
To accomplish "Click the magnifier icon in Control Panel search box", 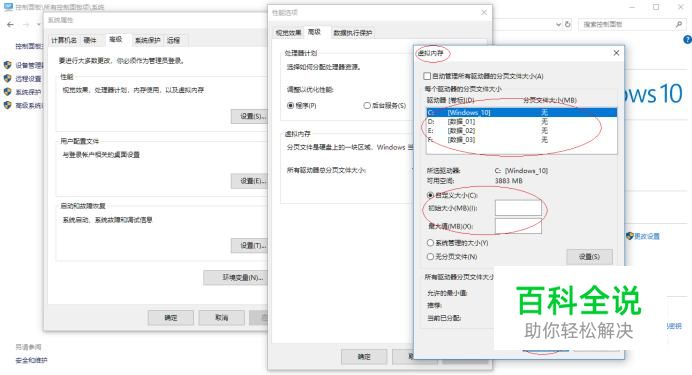I will [678, 24].
